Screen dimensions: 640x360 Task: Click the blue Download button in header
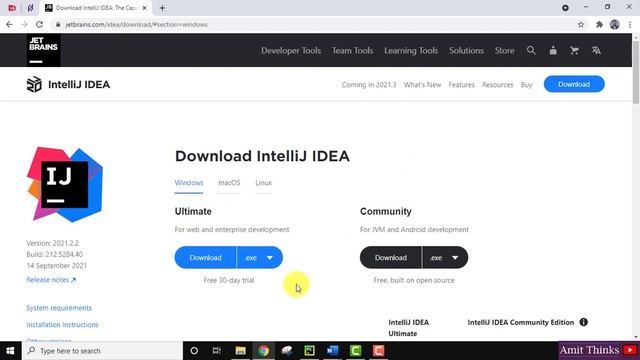pyautogui.click(x=574, y=84)
